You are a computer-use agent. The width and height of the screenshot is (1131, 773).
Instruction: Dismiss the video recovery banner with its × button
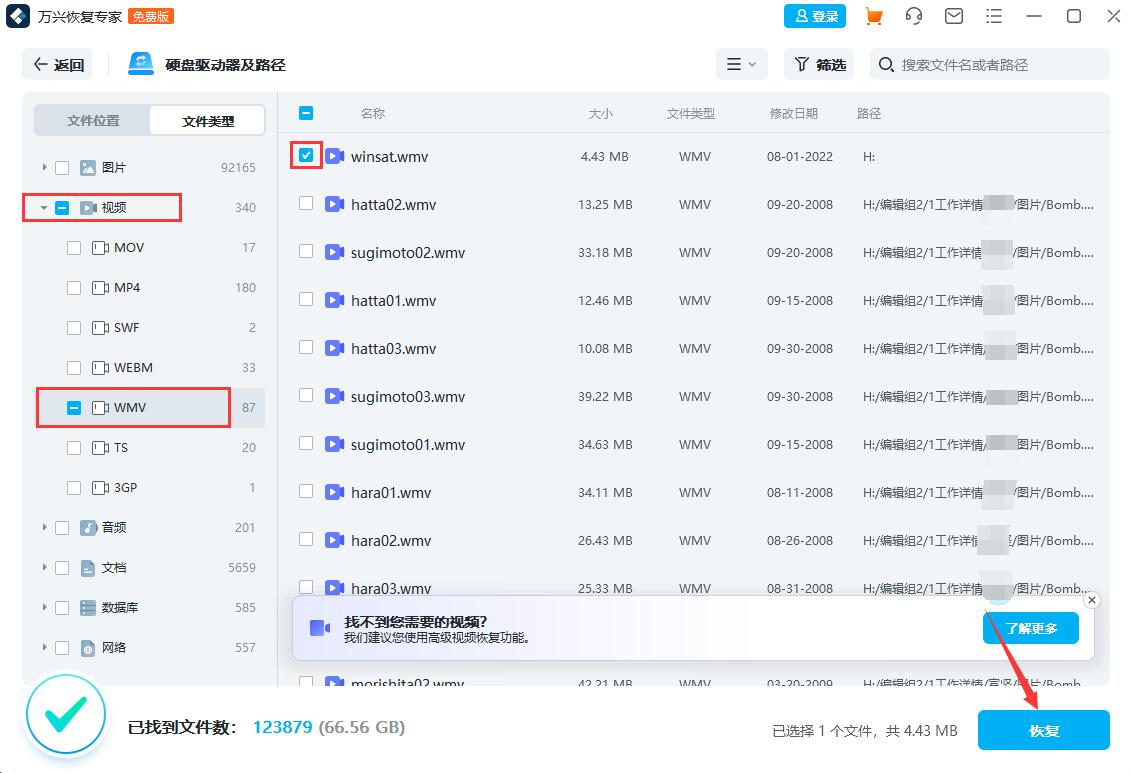click(x=1091, y=600)
